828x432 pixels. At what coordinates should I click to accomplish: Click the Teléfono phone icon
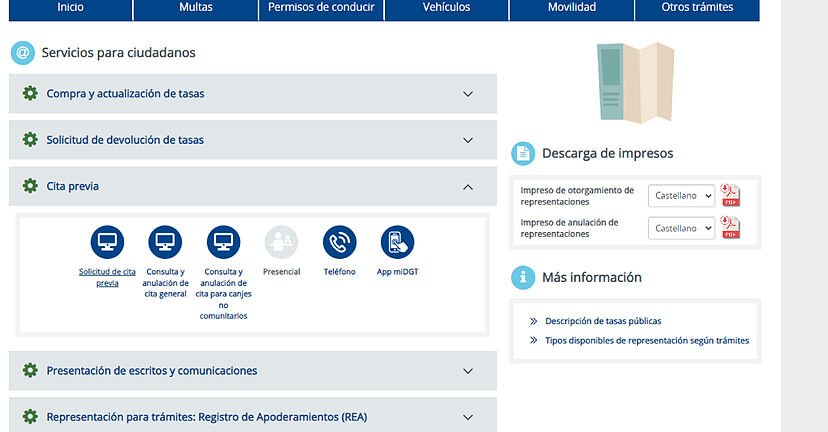(339, 242)
